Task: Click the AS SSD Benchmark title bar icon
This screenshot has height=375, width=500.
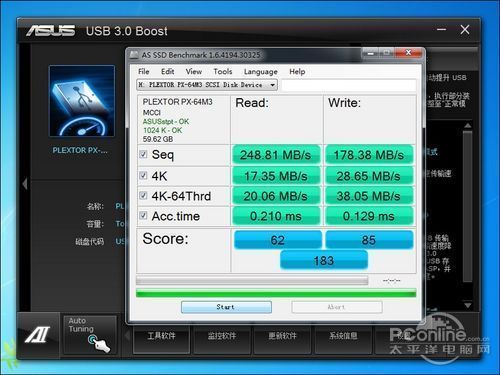Action: (x=134, y=55)
